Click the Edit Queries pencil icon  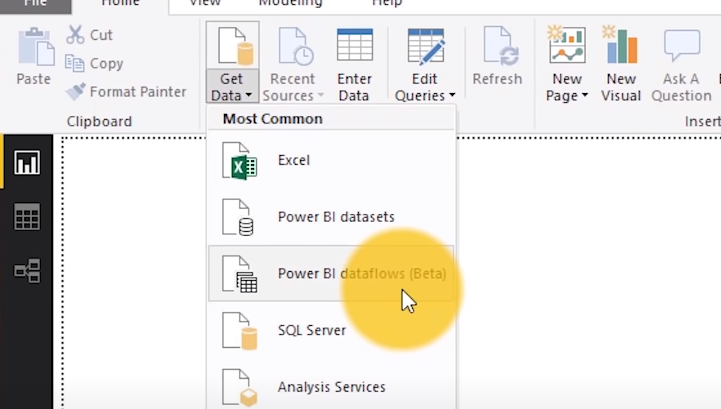pyautogui.click(x=426, y=46)
